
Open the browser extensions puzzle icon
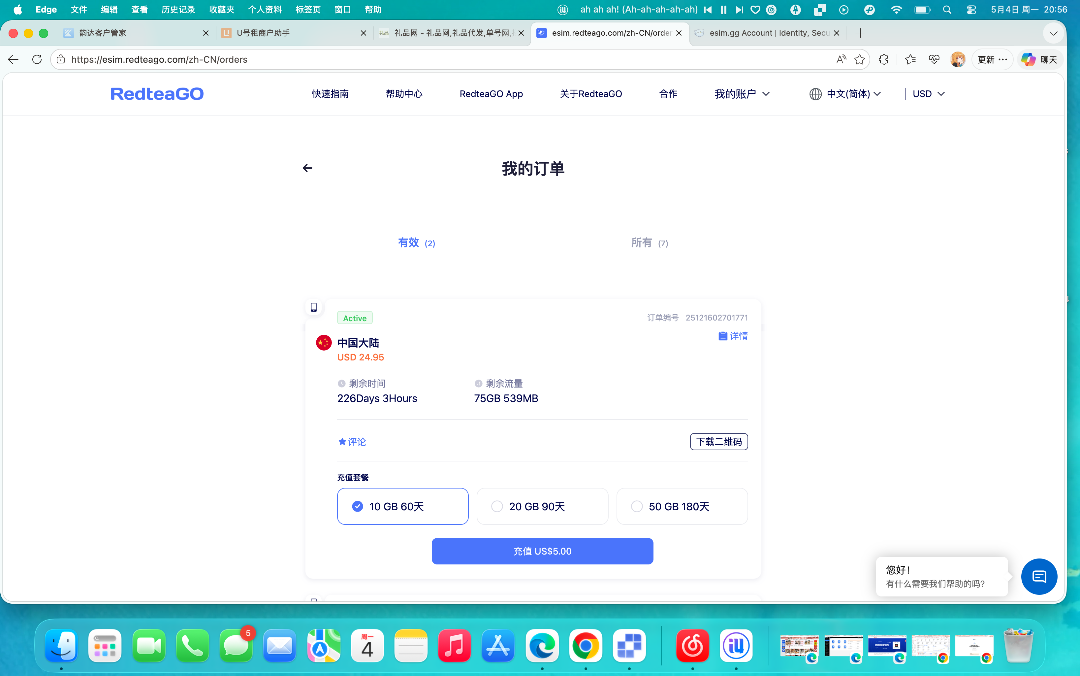coord(884,59)
